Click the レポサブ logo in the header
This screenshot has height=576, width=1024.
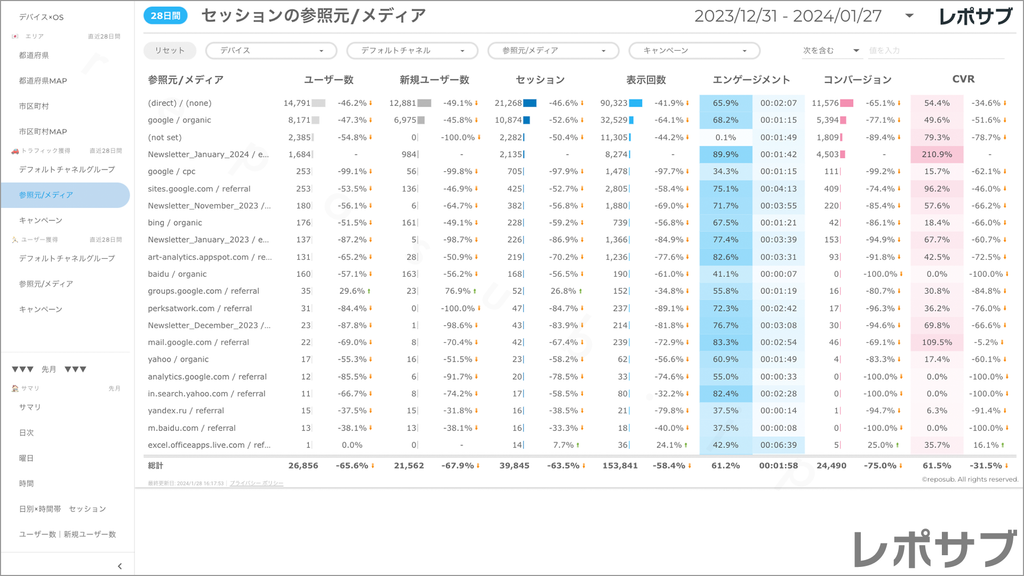click(977, 16)
